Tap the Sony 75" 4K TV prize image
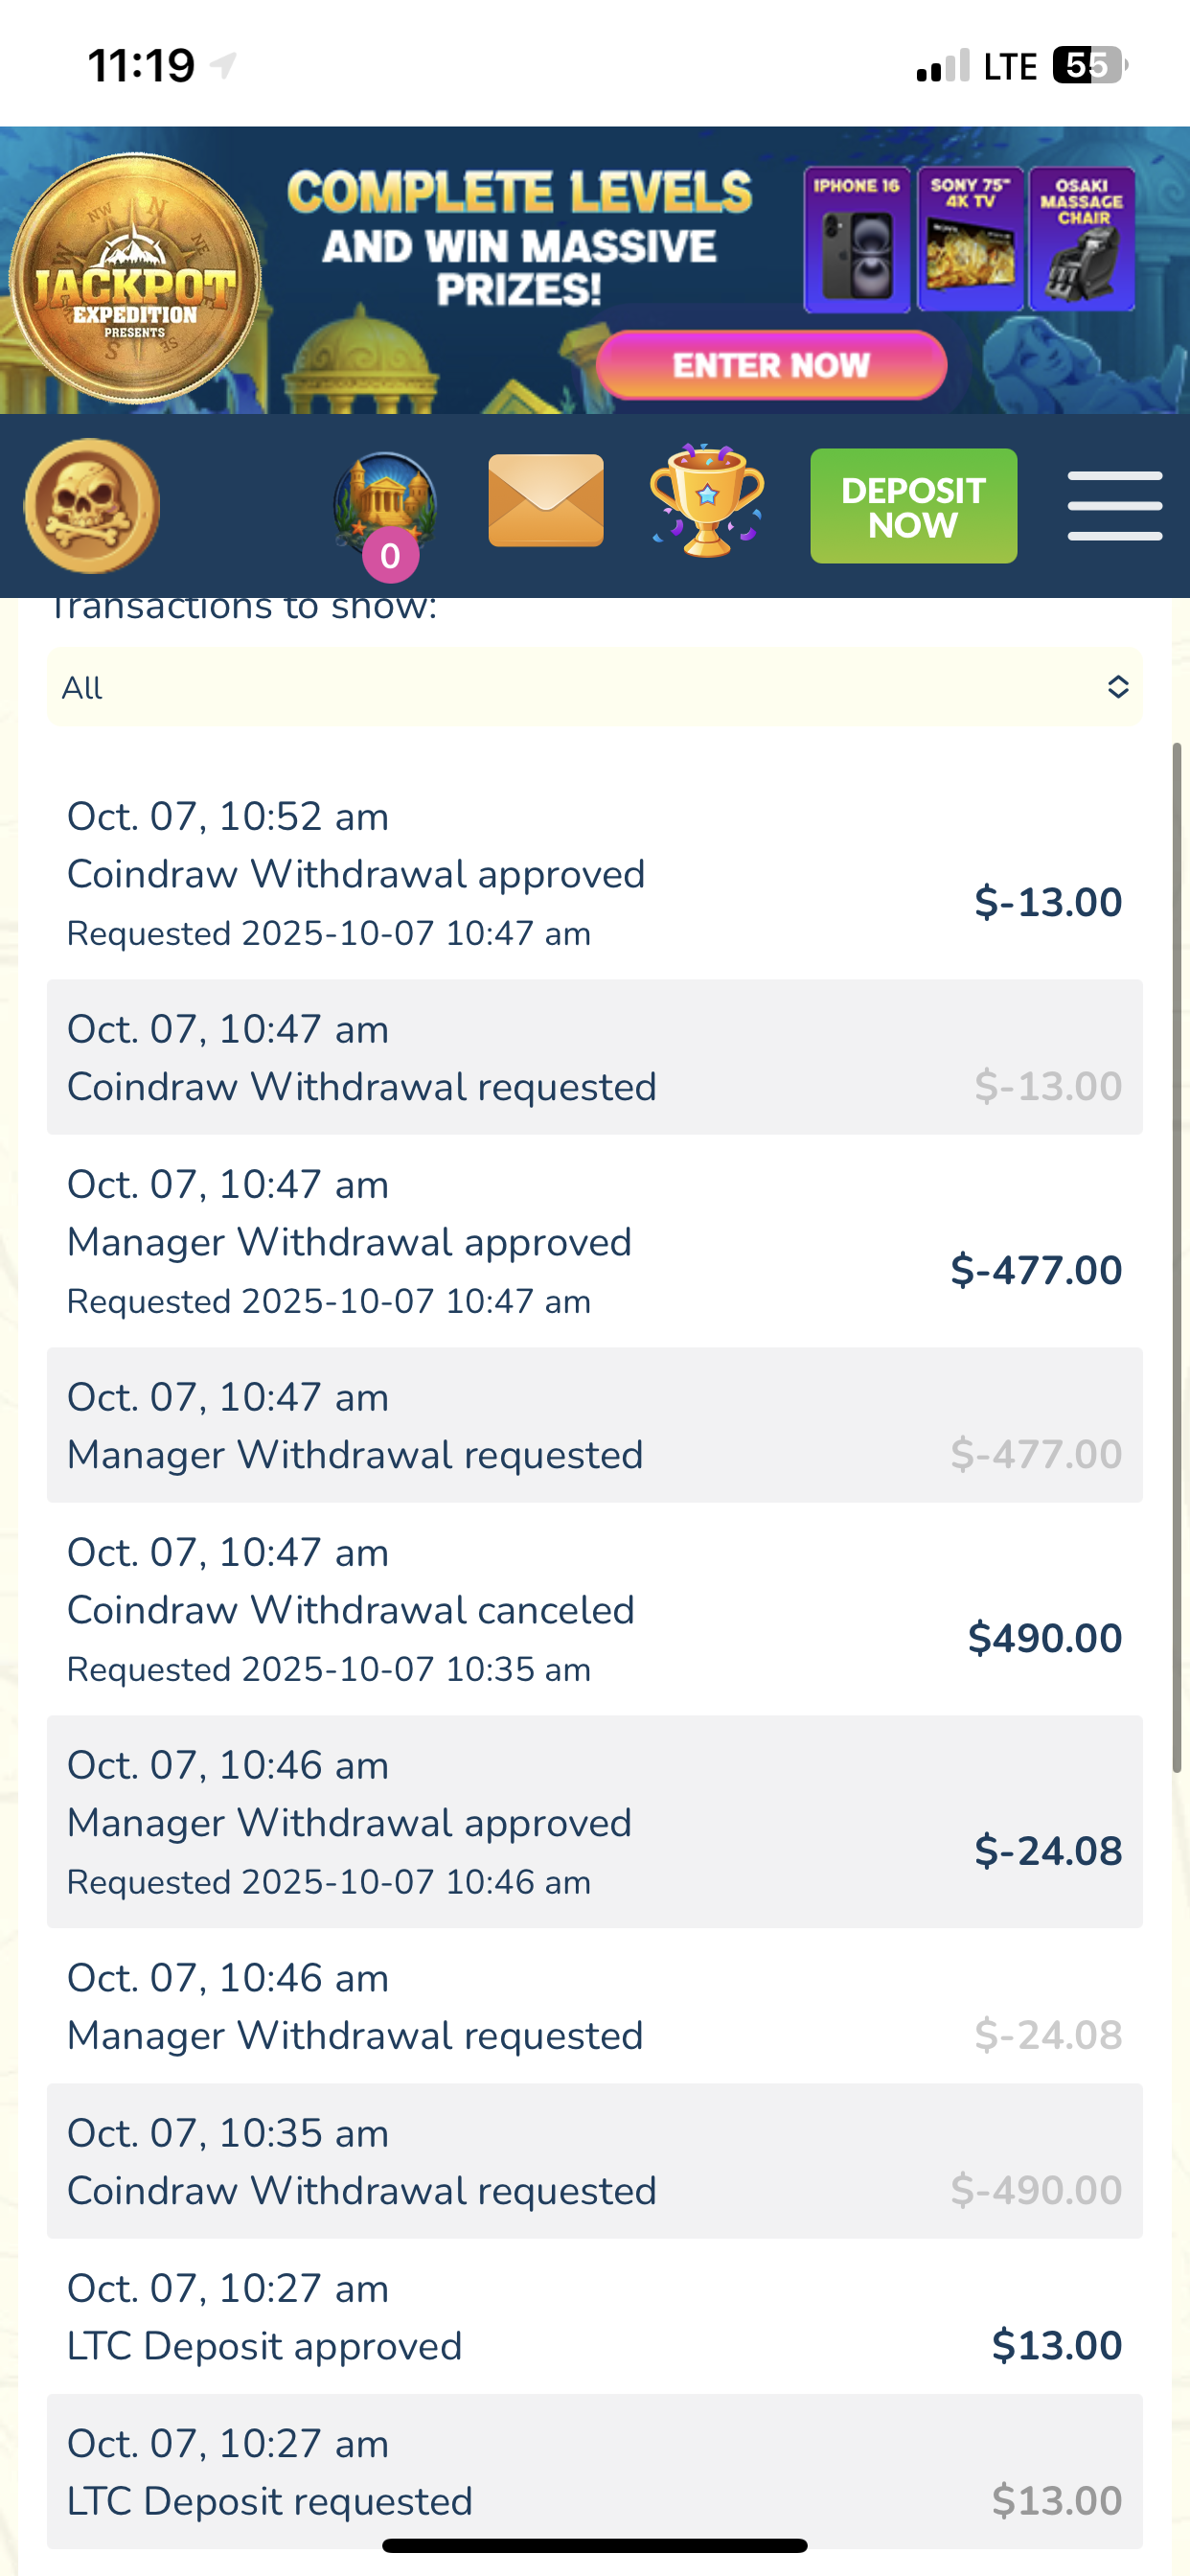This screenshot has width=1190, height=2576. [x=970, y=240]
